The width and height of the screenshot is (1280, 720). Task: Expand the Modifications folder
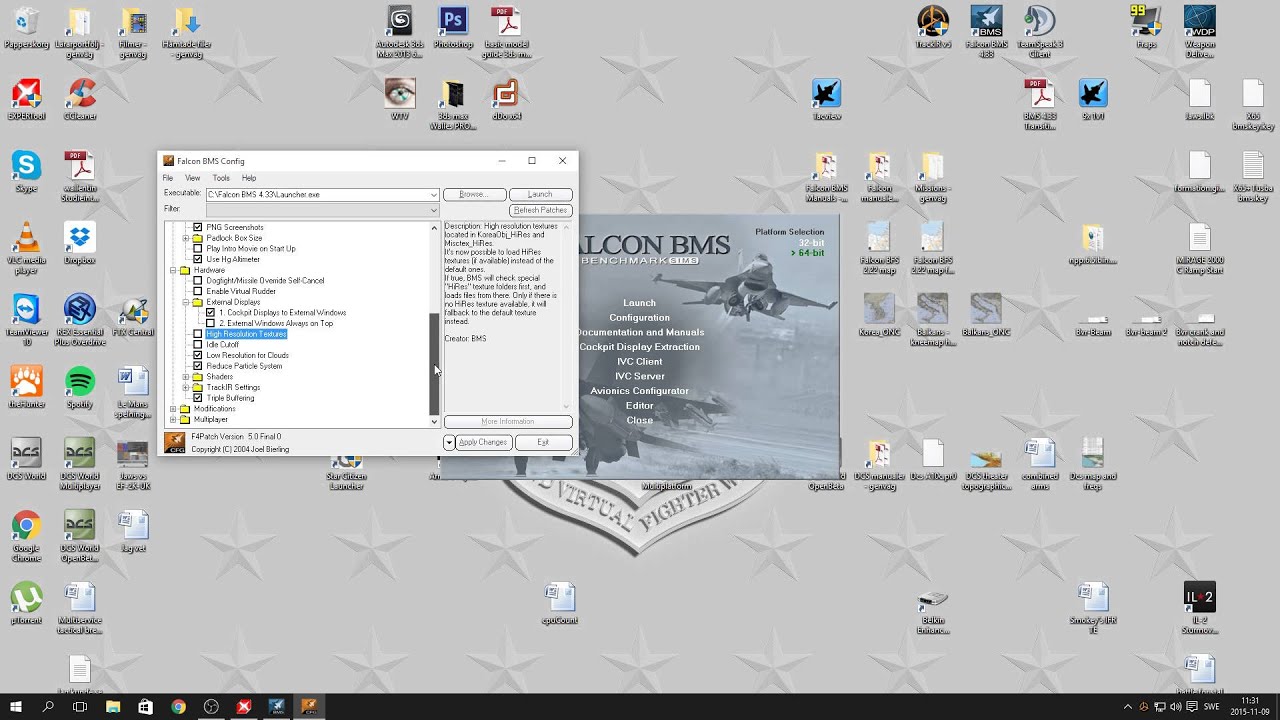(173, 409)
